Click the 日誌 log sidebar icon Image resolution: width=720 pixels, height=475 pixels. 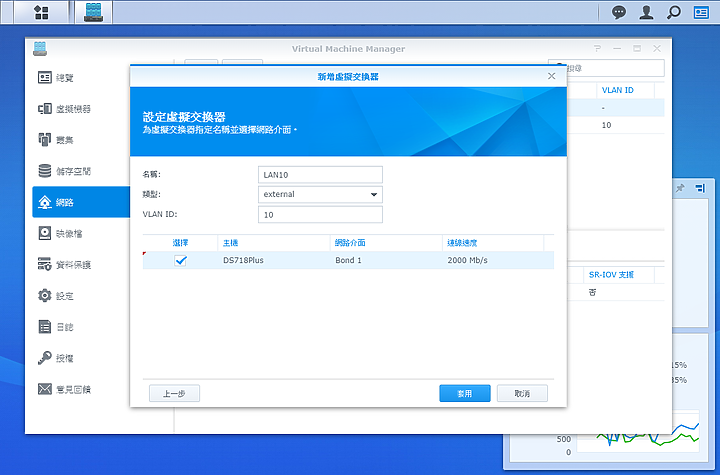45,327
